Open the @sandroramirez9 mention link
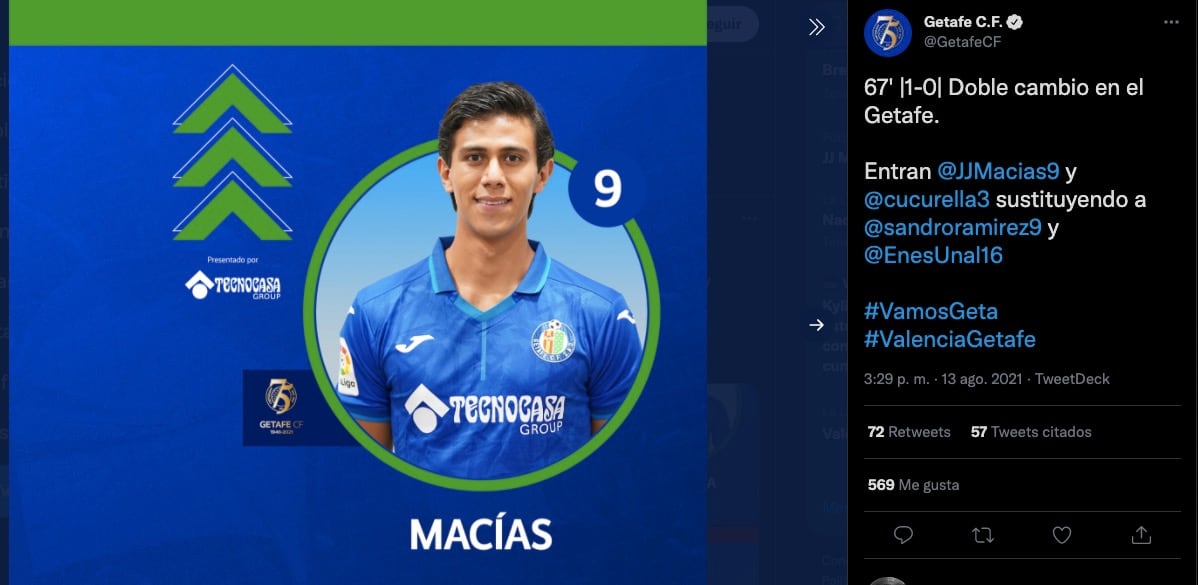This screenshot has width=1198, height=585. [953, 228]
